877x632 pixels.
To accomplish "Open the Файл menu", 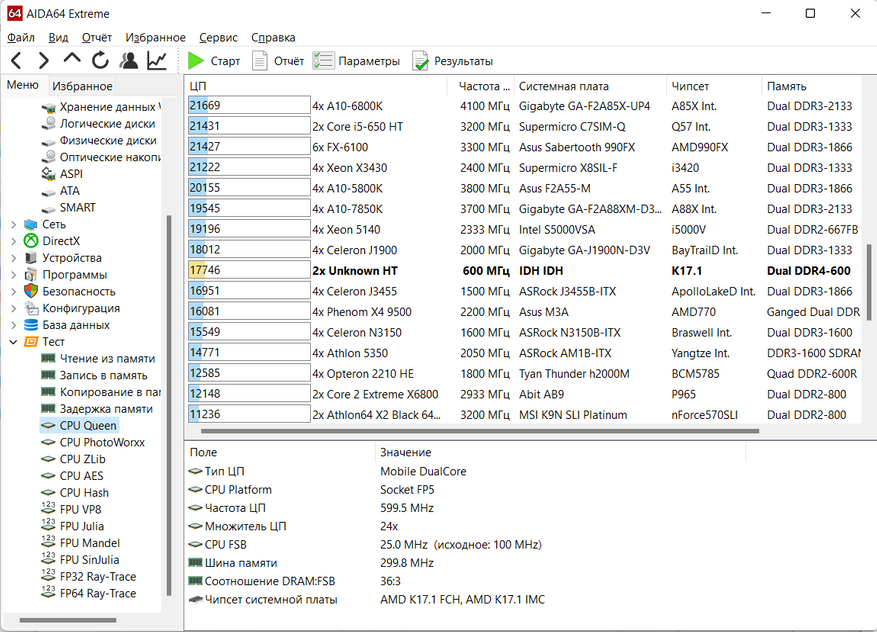I will click(x=21, y=37).
